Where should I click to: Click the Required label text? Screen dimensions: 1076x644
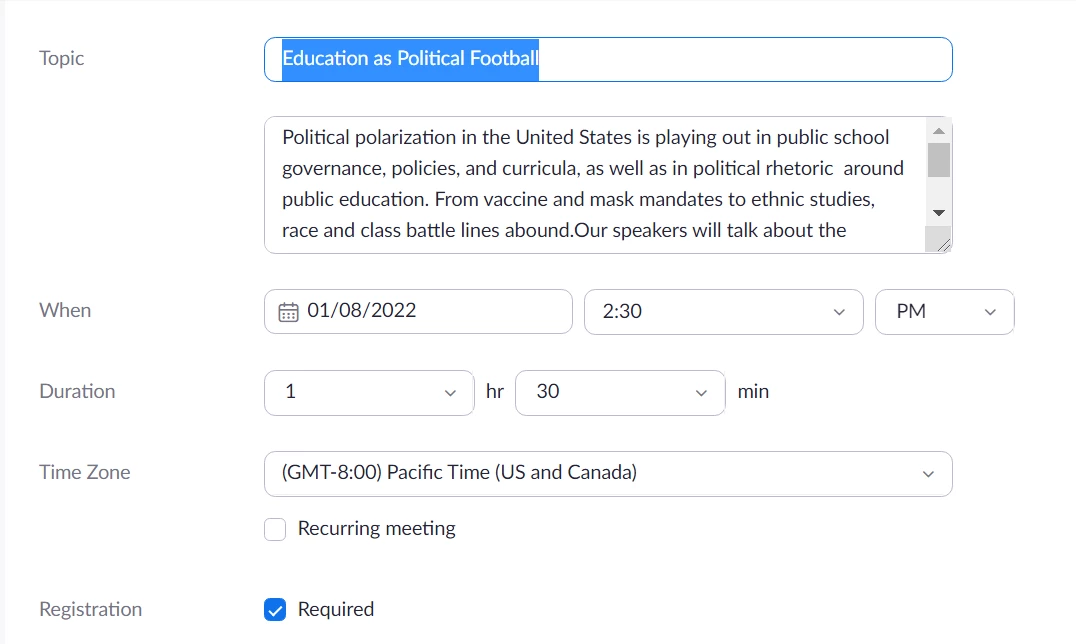[336, 610]
